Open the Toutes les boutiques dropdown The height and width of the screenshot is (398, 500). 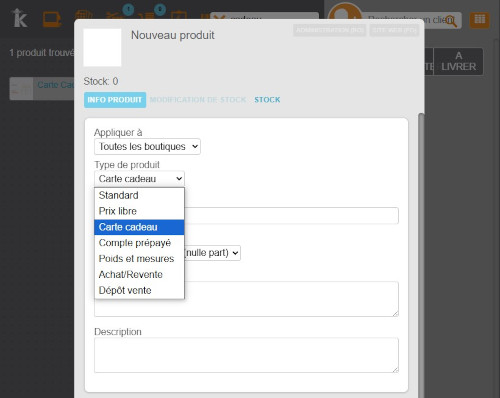147,147
